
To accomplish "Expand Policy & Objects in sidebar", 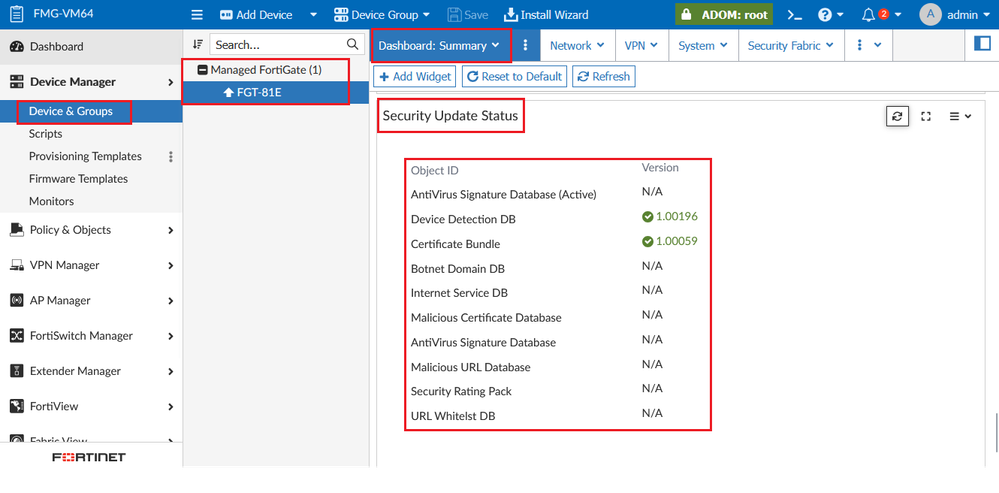I will (91, 230).
